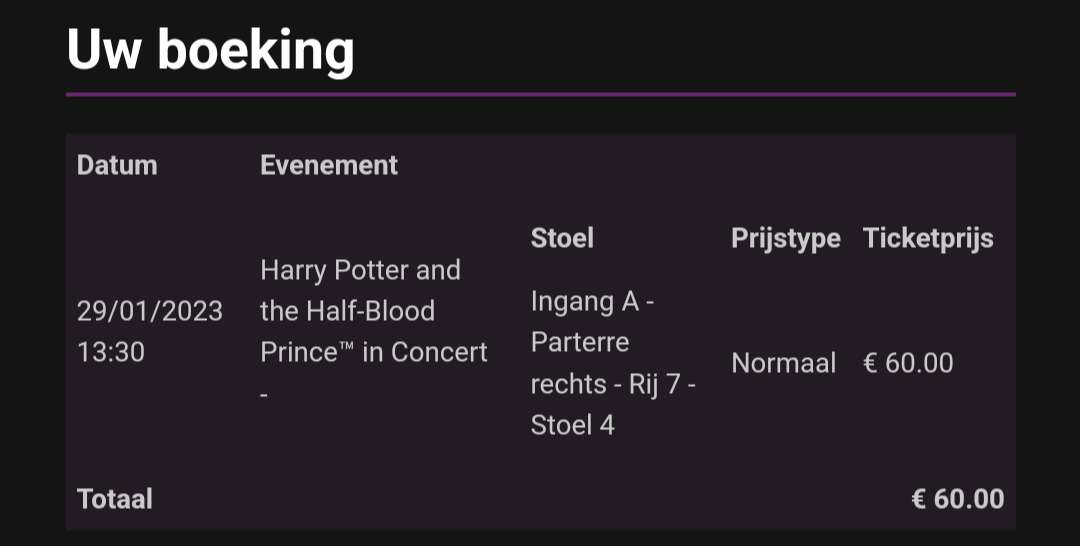
Task: Click the purple divider line under heading
Action: 541,94
